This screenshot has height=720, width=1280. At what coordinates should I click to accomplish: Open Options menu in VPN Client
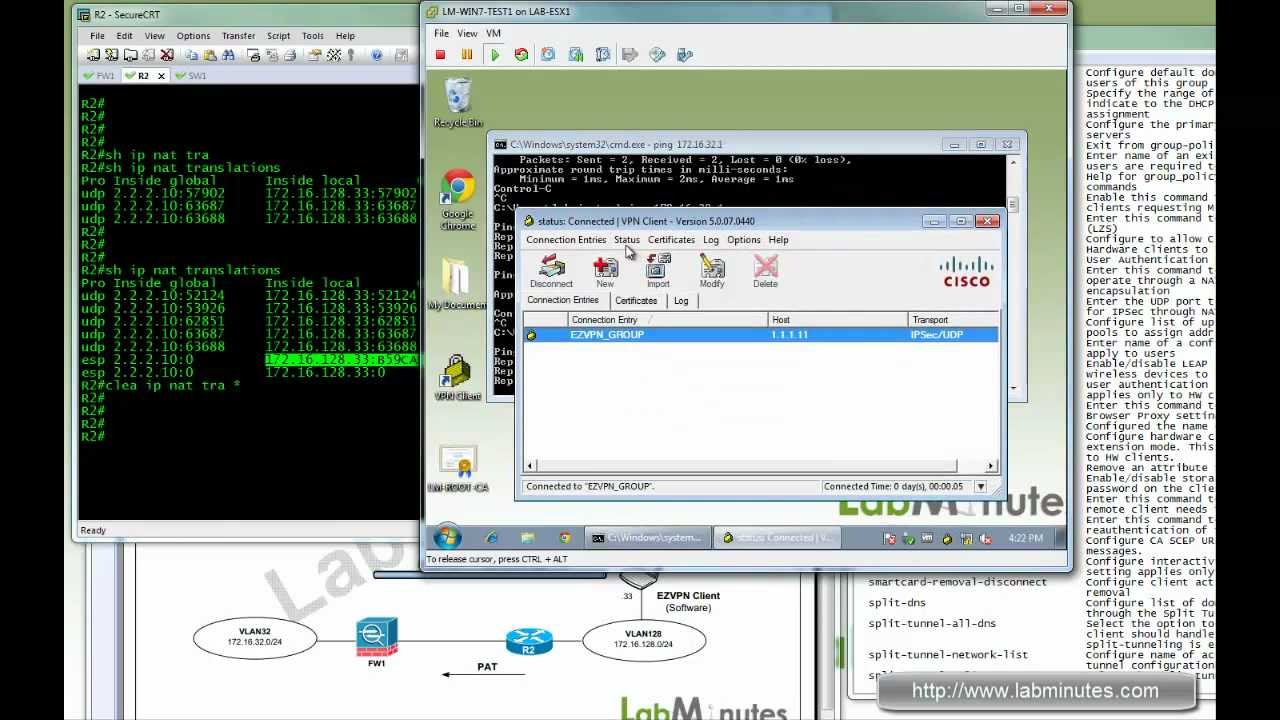[x=744, y=240]
